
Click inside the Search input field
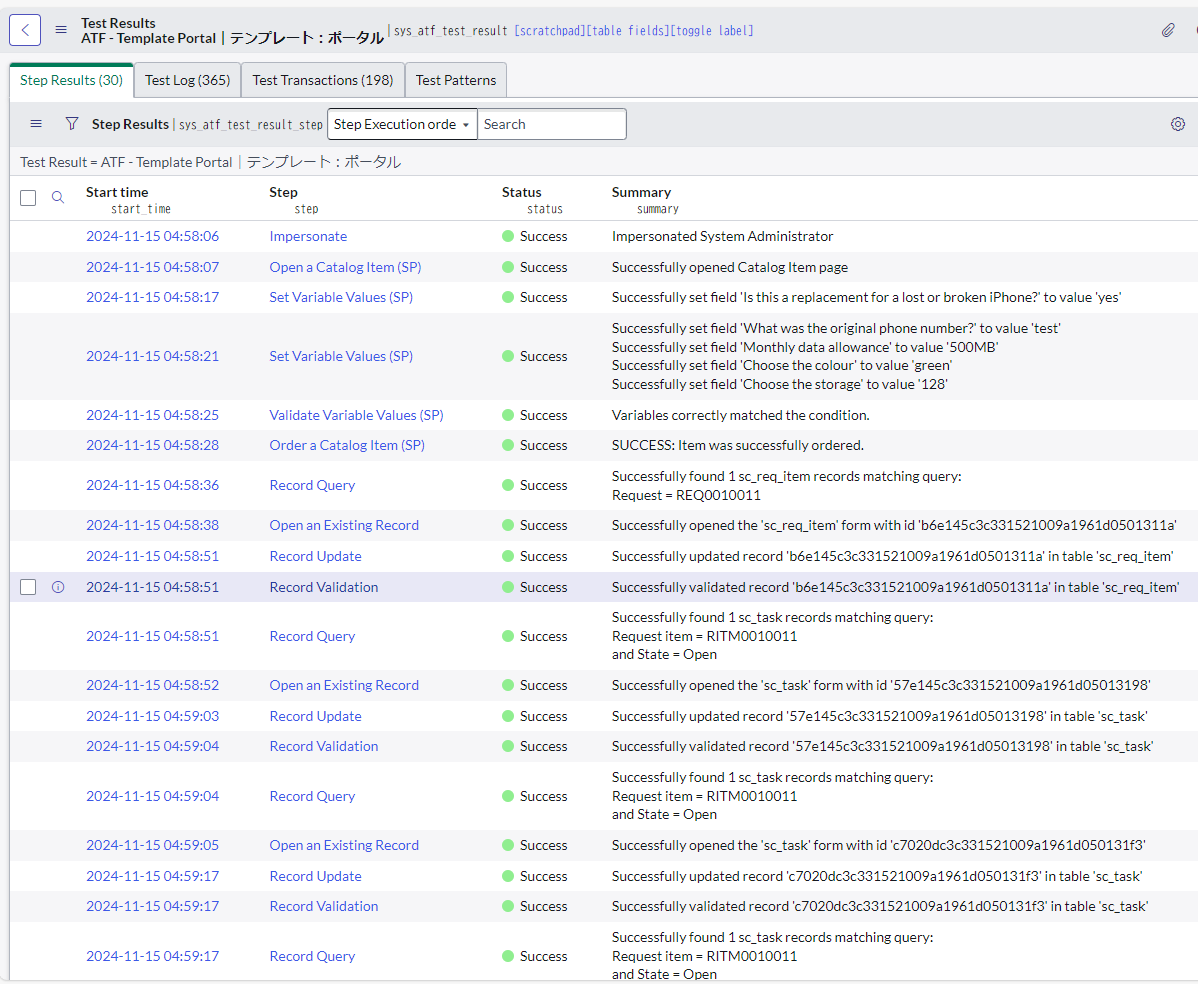[x=552, y=123]
